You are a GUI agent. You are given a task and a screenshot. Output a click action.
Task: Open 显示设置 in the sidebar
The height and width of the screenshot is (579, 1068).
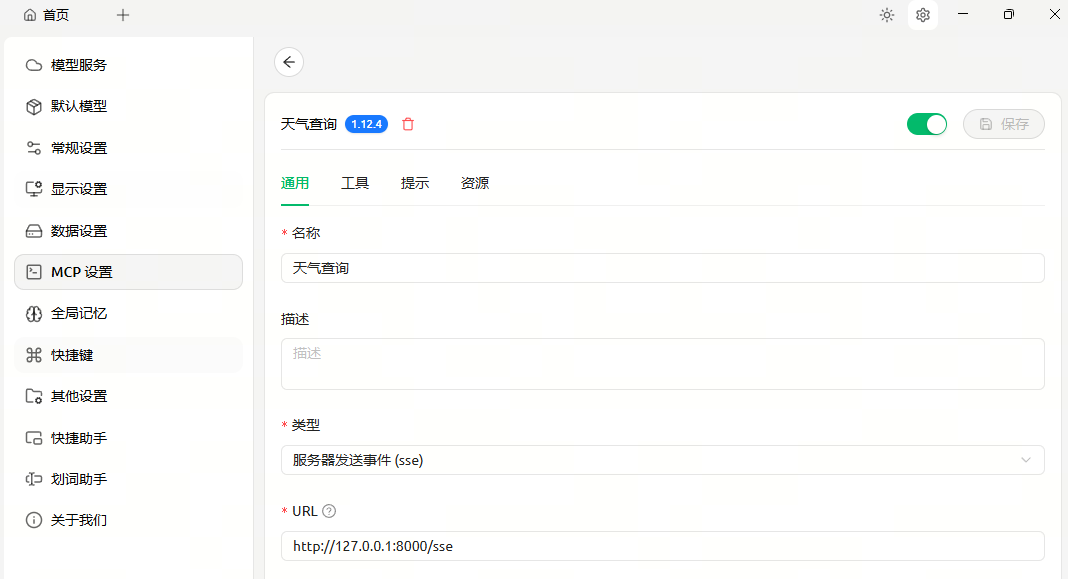tap(78, 188)
